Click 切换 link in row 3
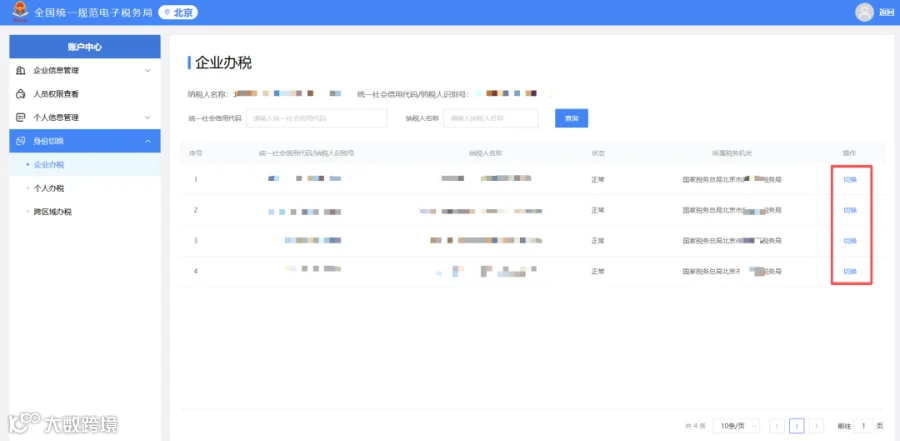This screenshot has width=900, height=441. 850,241
